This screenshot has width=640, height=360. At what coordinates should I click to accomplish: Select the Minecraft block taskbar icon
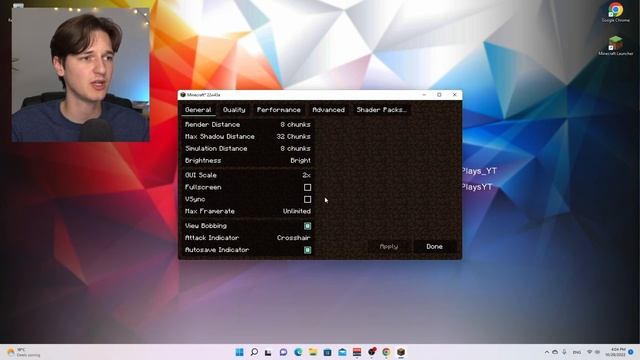point(401,352)
